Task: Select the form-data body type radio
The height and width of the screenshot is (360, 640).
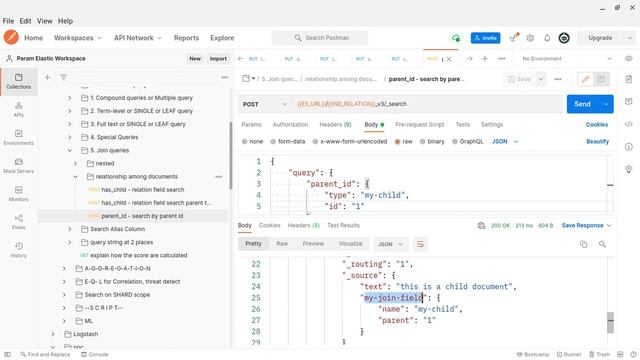Action: pos(273,142)
